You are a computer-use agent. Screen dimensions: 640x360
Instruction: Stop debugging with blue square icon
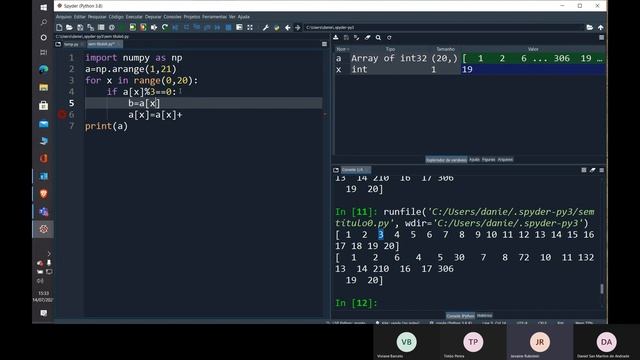tap(228, 27)
